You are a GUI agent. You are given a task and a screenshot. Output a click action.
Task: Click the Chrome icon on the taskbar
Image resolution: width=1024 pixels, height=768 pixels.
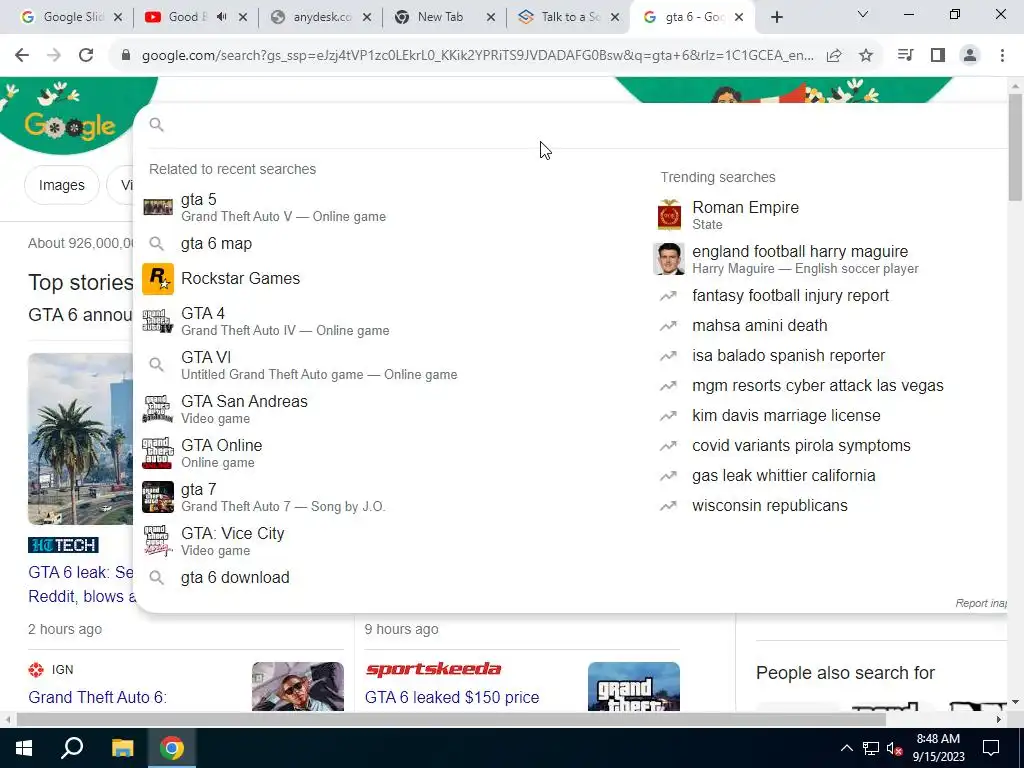[x=172, y=748]
